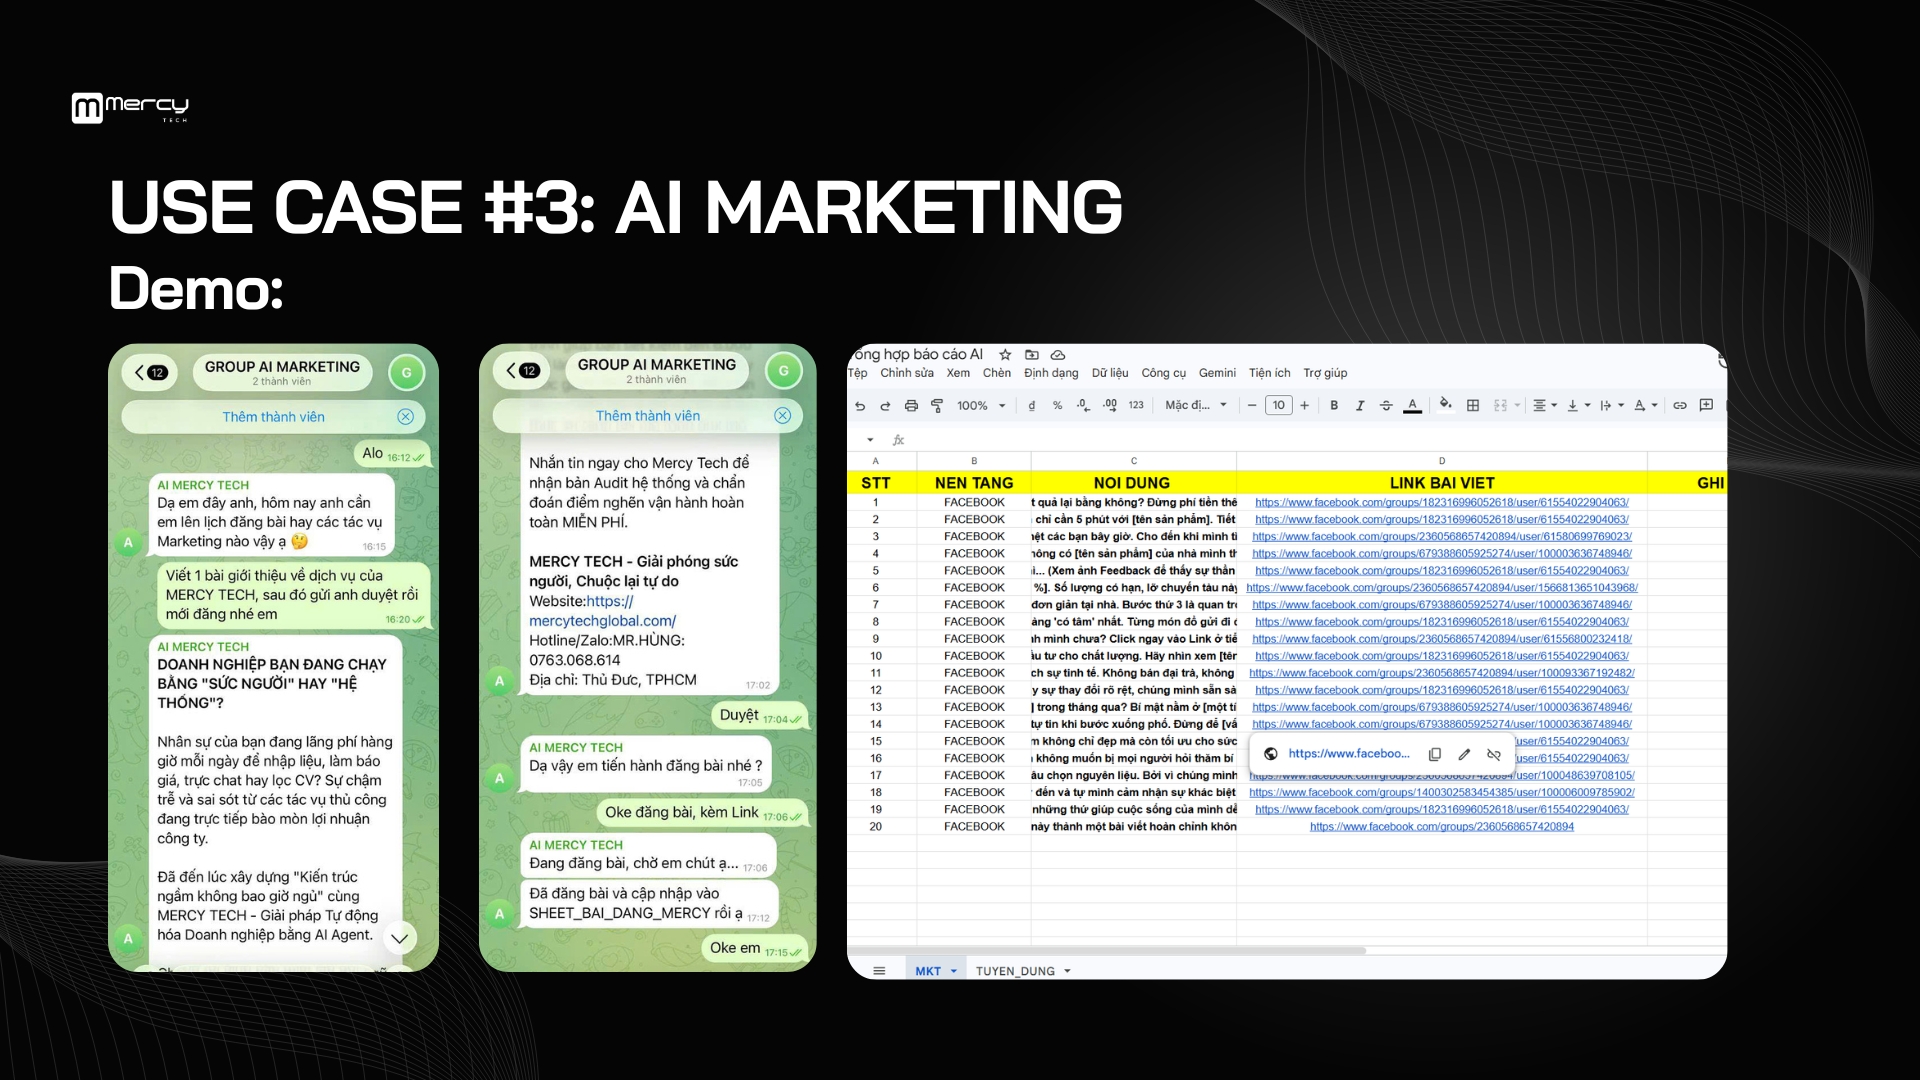Copy the link in the link popup
1920x1080 pixels.
click(1435, 754)
